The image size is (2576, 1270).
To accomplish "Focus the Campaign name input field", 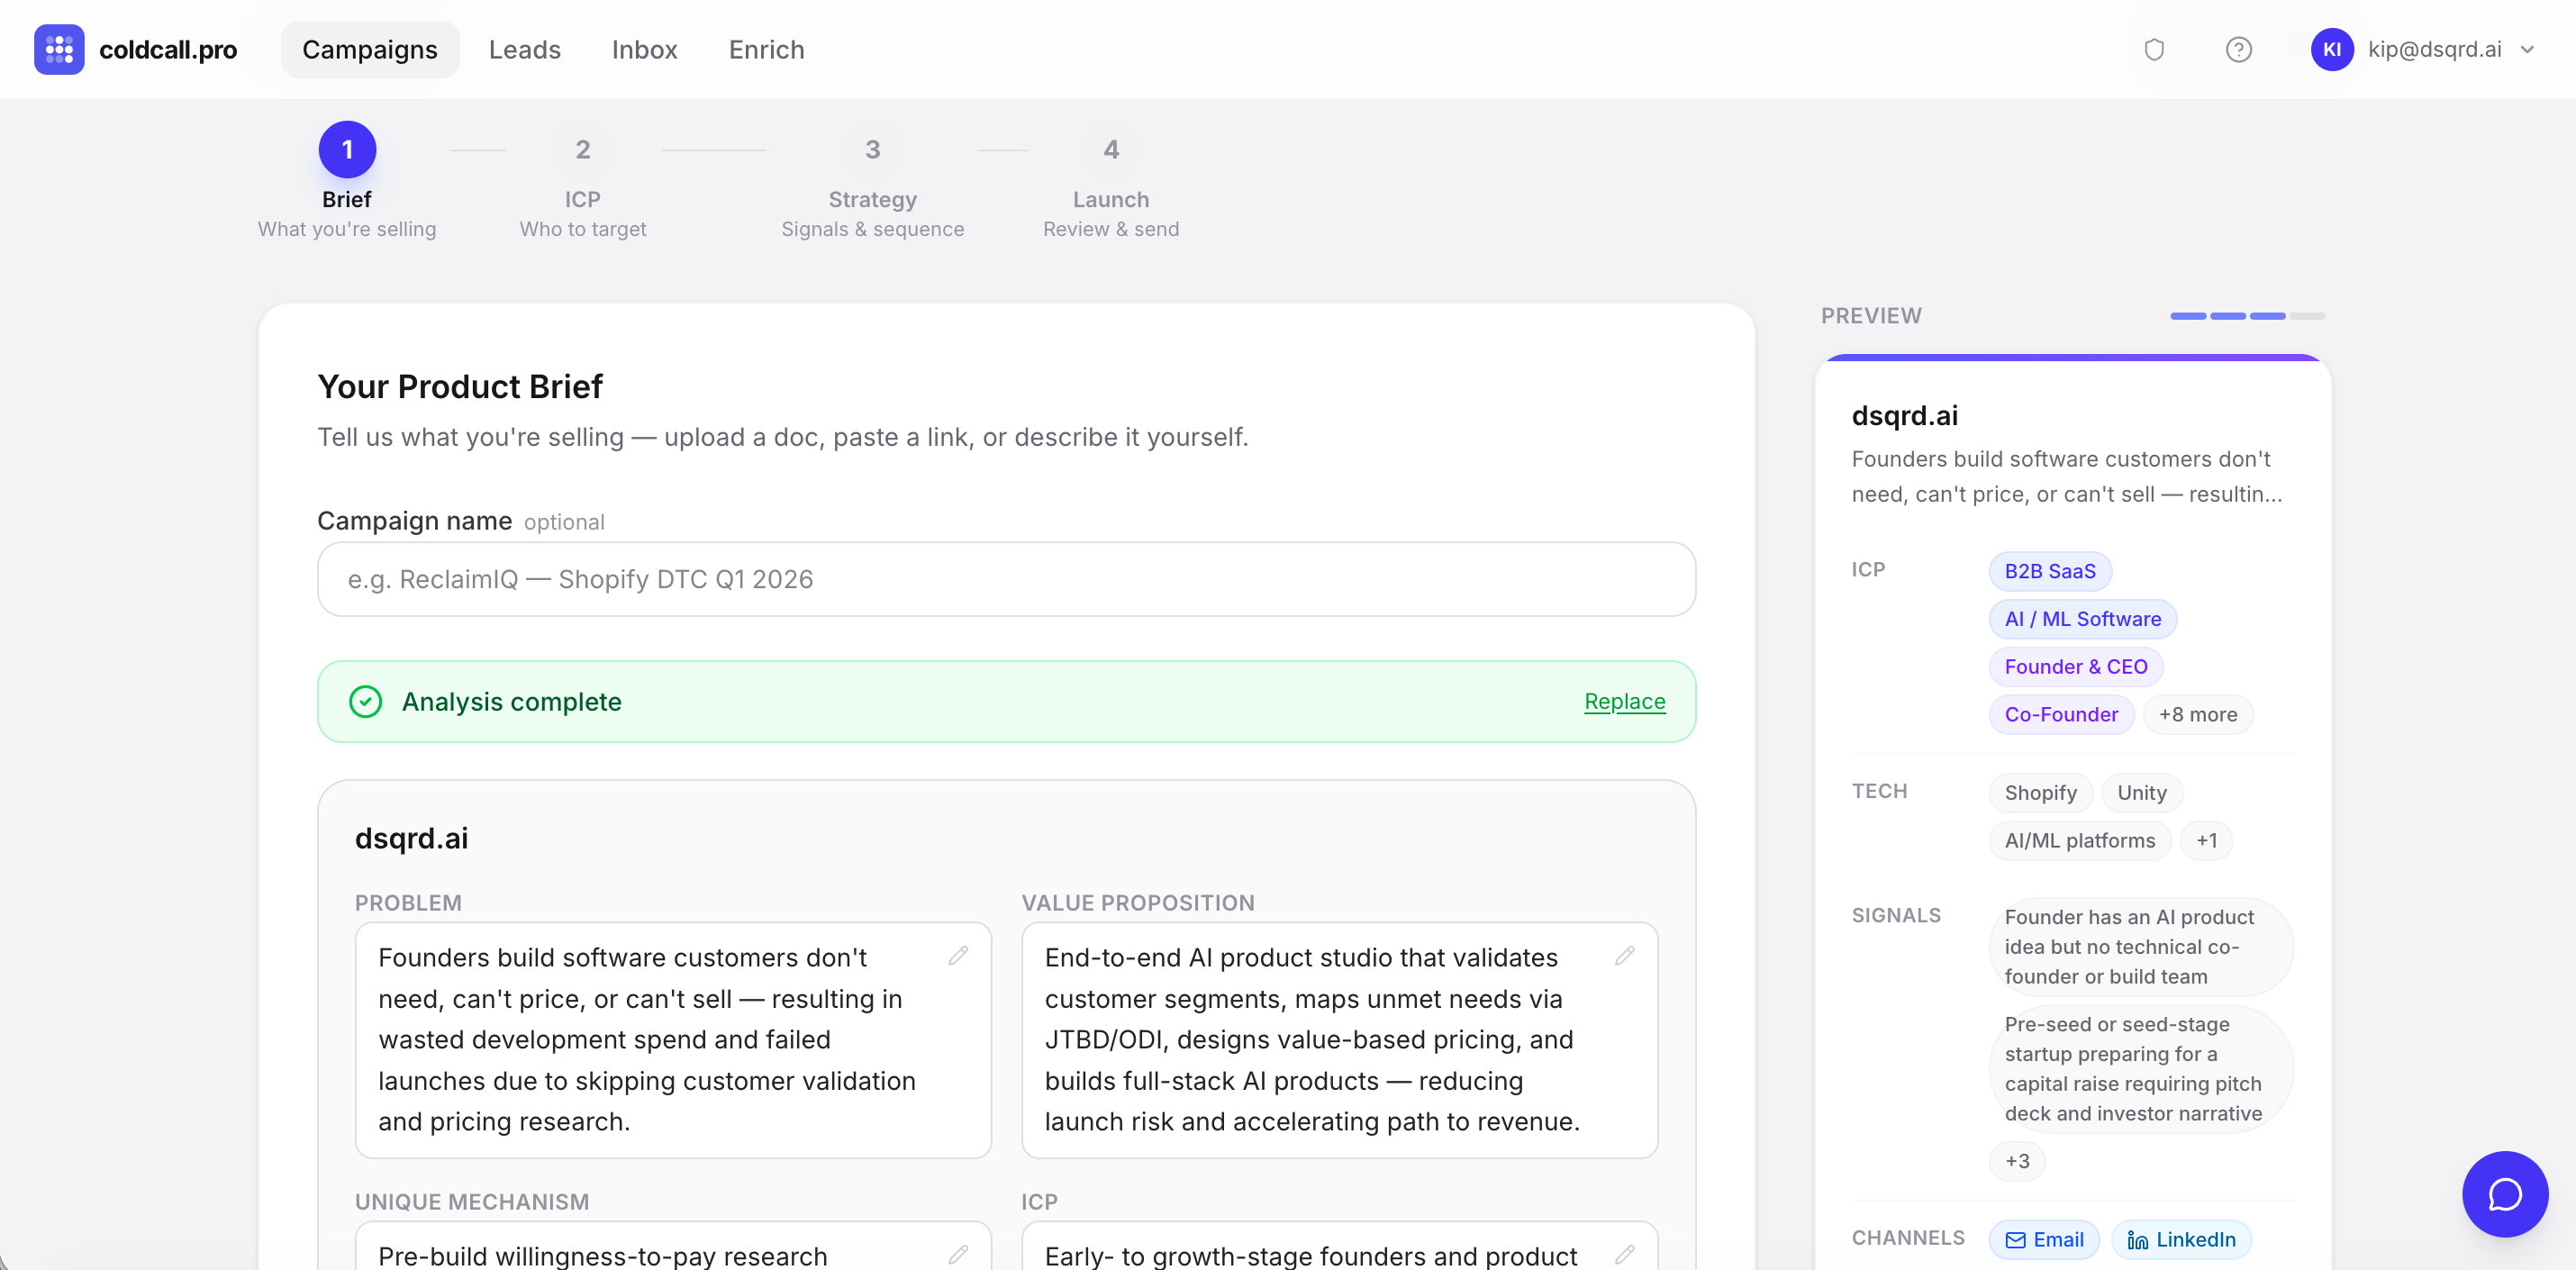I will pos(1005,579).
